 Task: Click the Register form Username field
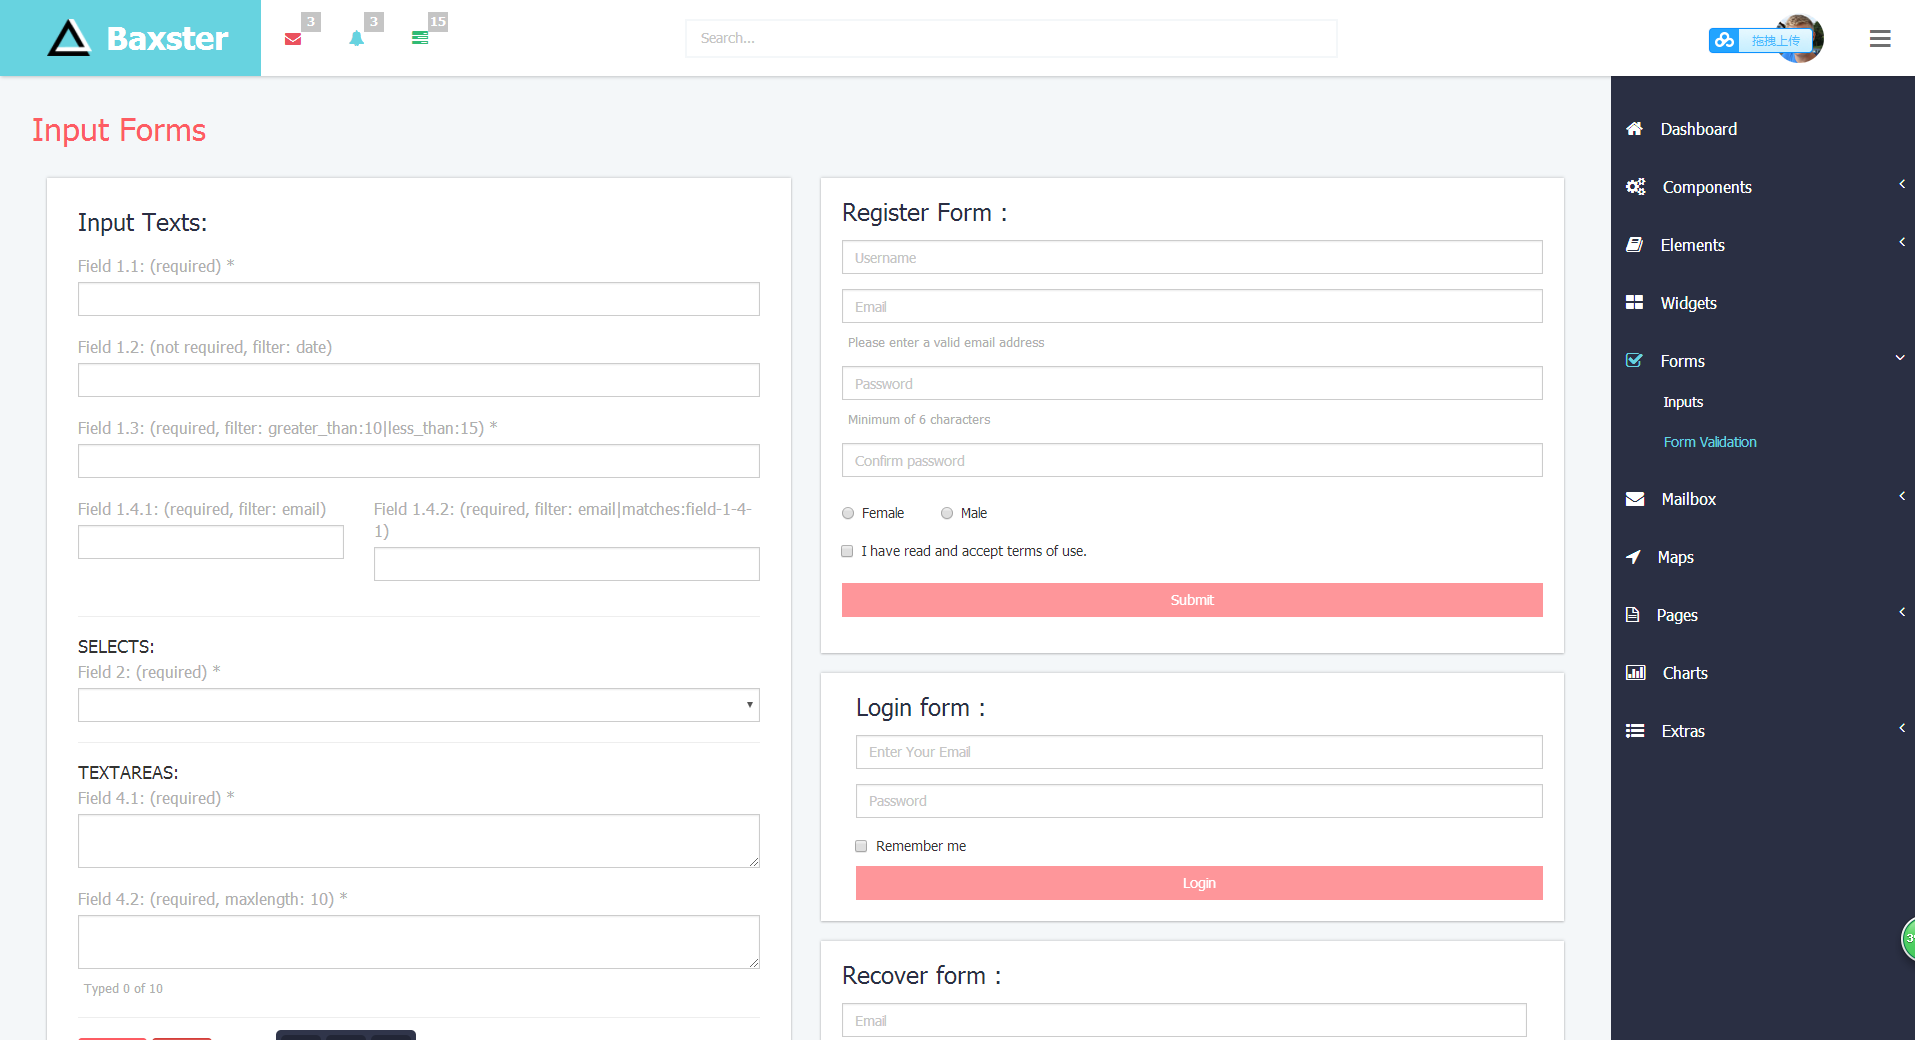[1192, 257]
